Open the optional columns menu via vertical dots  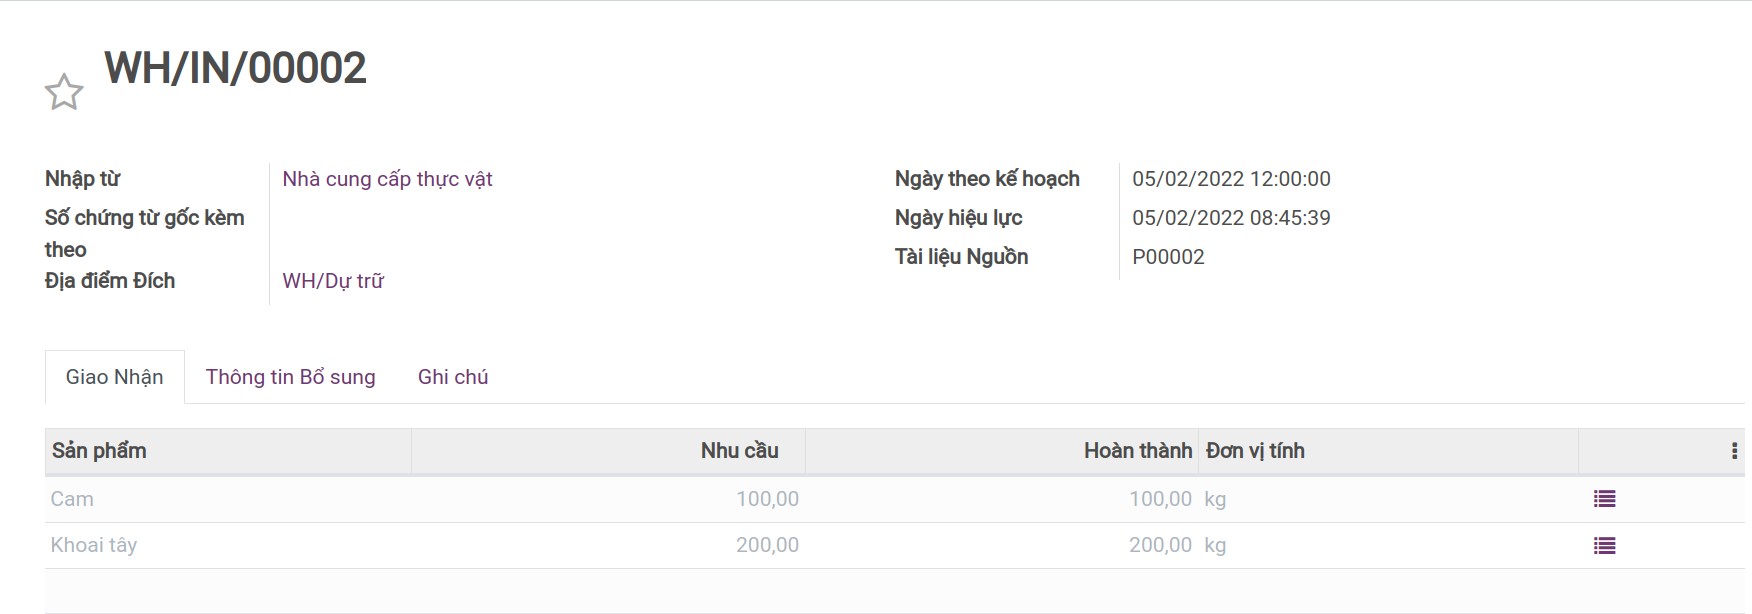pyautogui.click(x=1735, y=451)
